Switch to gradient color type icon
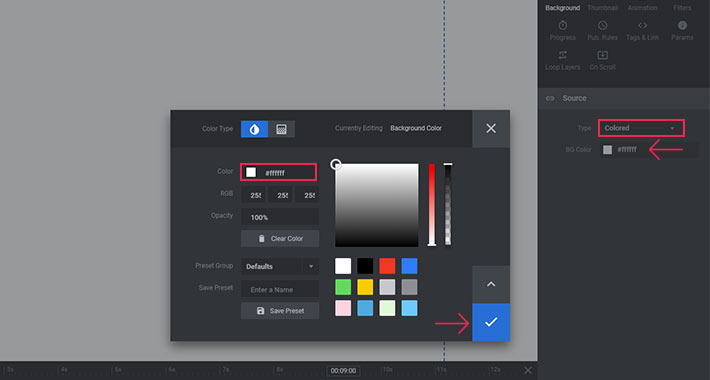 [281, 129]
